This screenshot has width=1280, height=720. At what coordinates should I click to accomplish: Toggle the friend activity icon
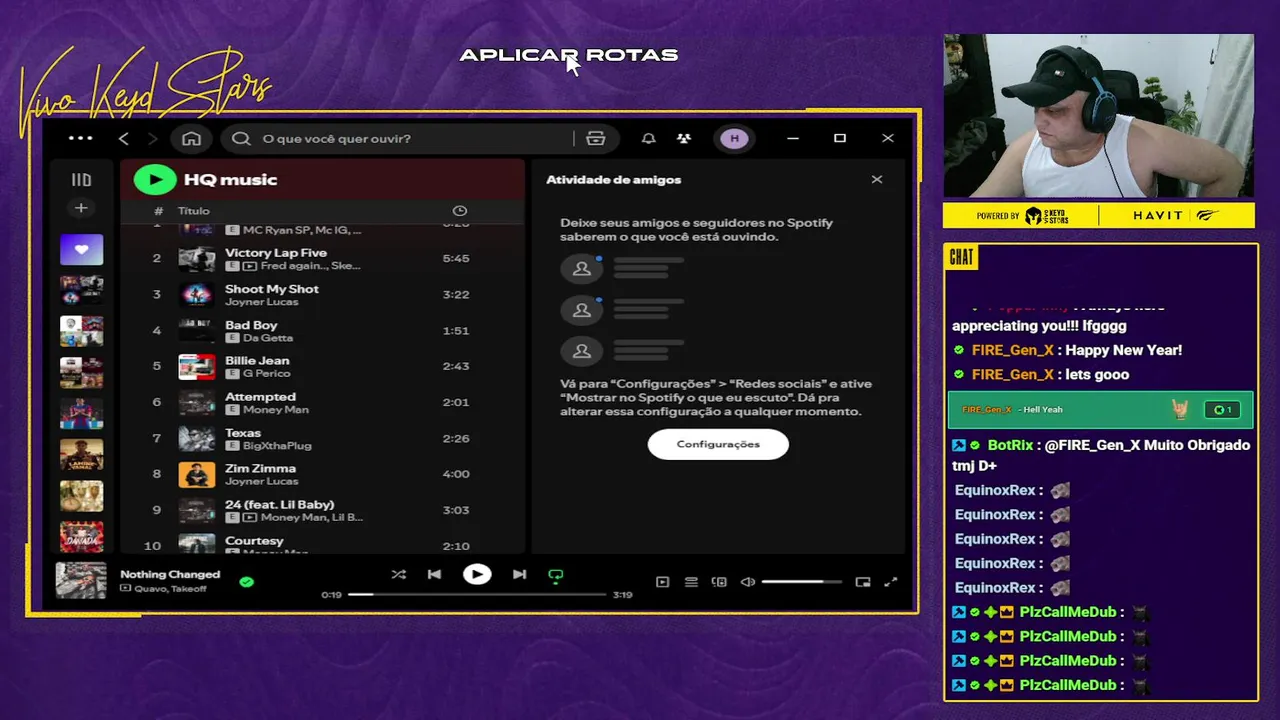click(684, 138)
